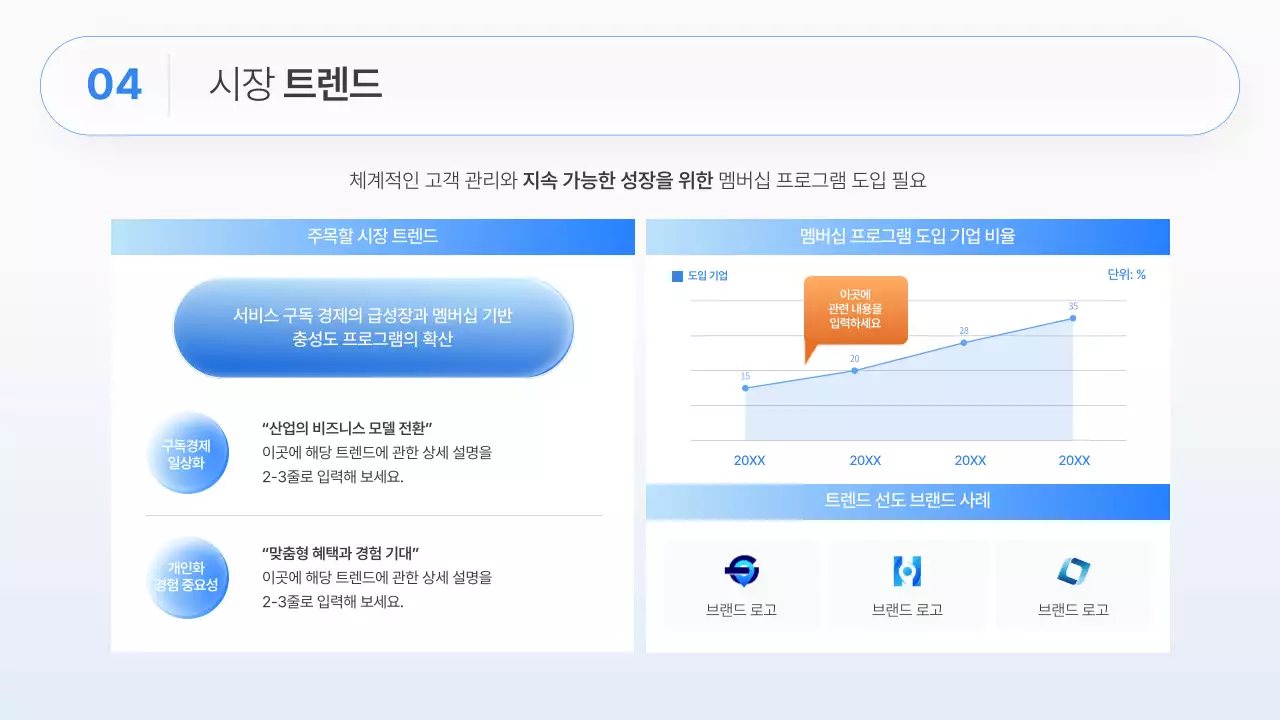Image resolution: width=1280 pixels, height=720 pixels.
Task: Click the third brand logo icon
Action: tap(1073, 571)
